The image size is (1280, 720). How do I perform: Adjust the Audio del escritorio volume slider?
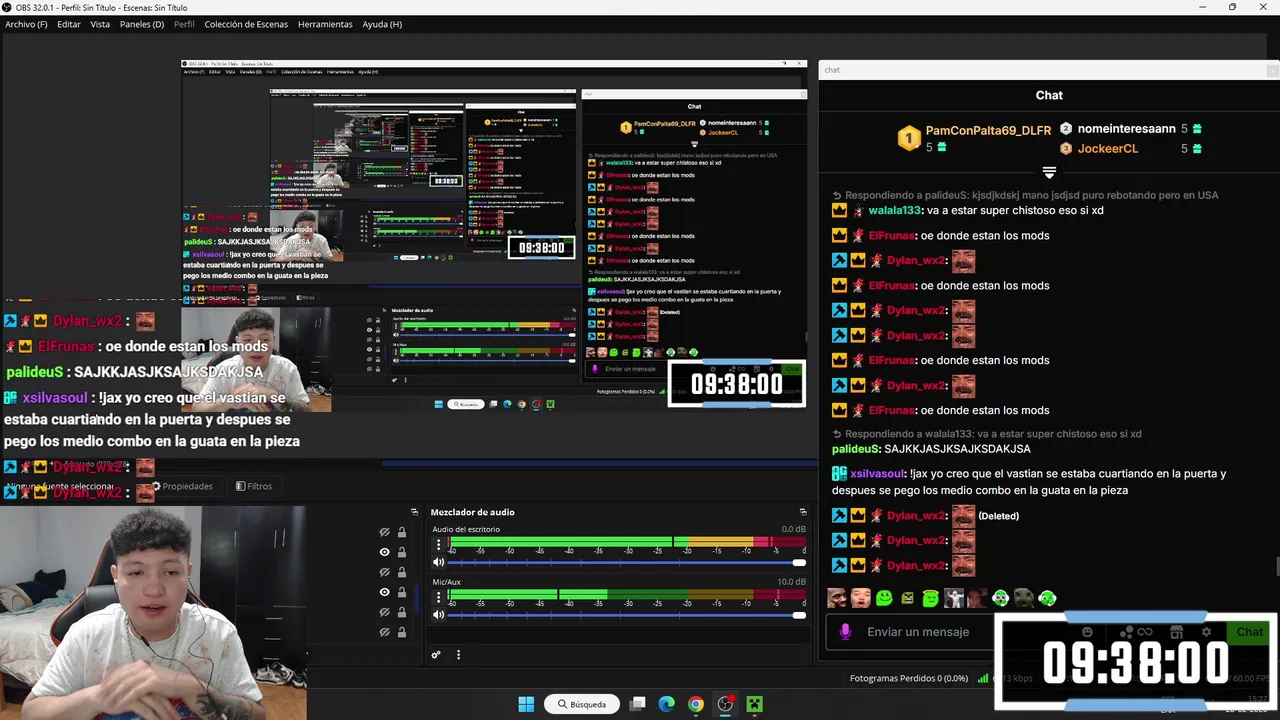(626, 563)
